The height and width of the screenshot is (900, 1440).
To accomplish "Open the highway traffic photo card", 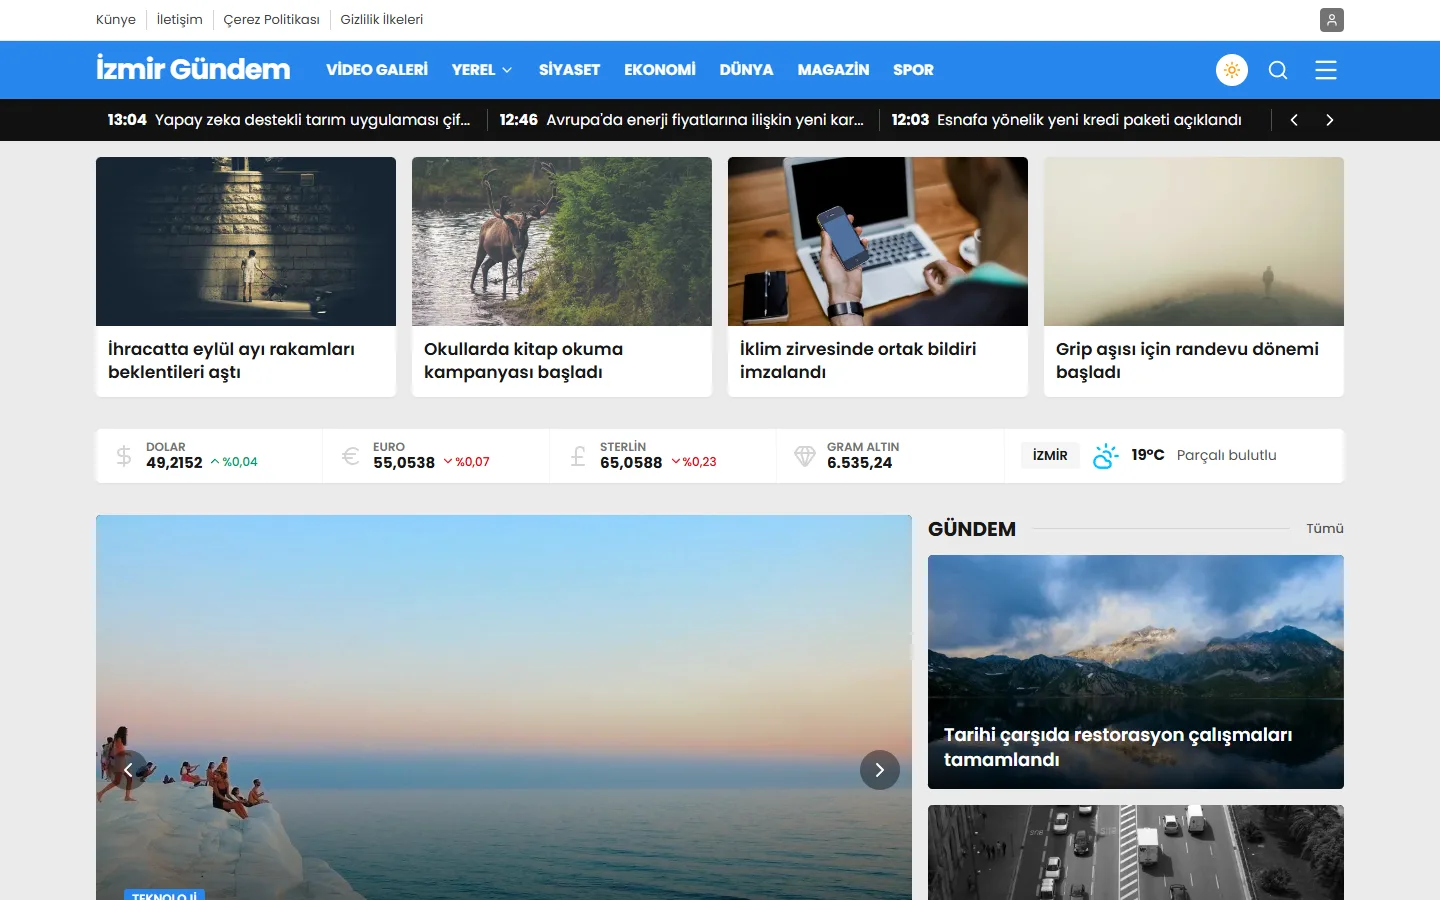I will pyautogui.click(x=1136, y=852).
